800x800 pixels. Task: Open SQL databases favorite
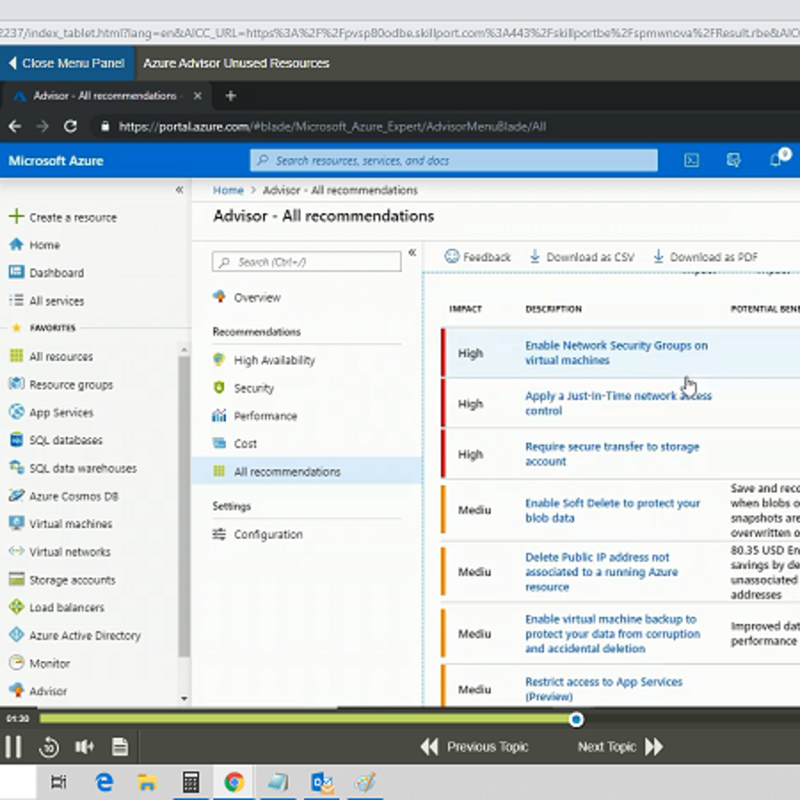click(56, 440)
